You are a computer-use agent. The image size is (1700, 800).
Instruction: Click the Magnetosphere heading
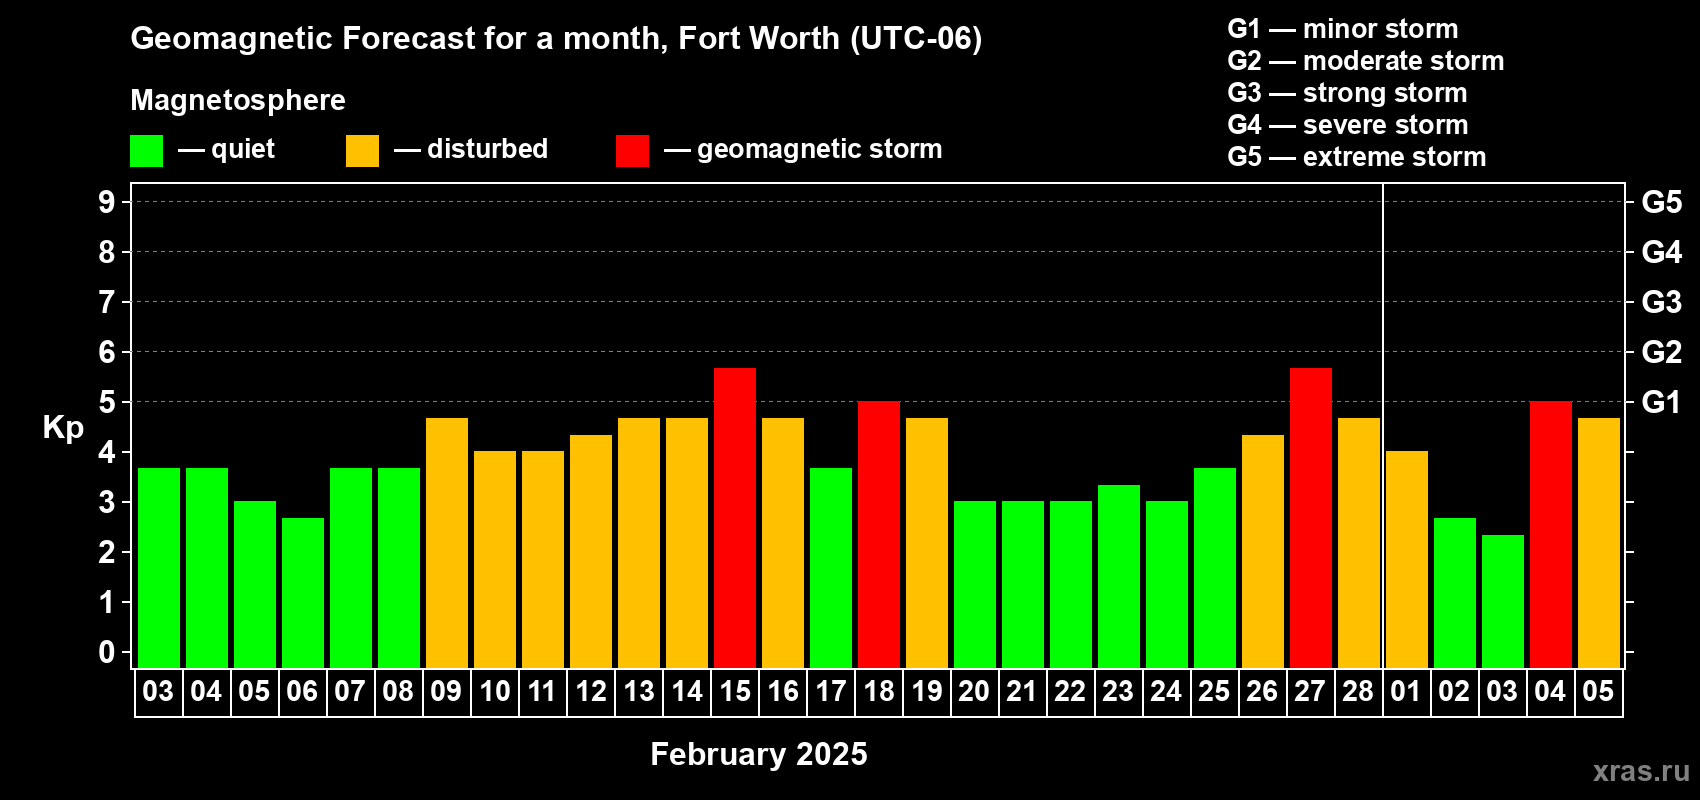click(238, 100)
